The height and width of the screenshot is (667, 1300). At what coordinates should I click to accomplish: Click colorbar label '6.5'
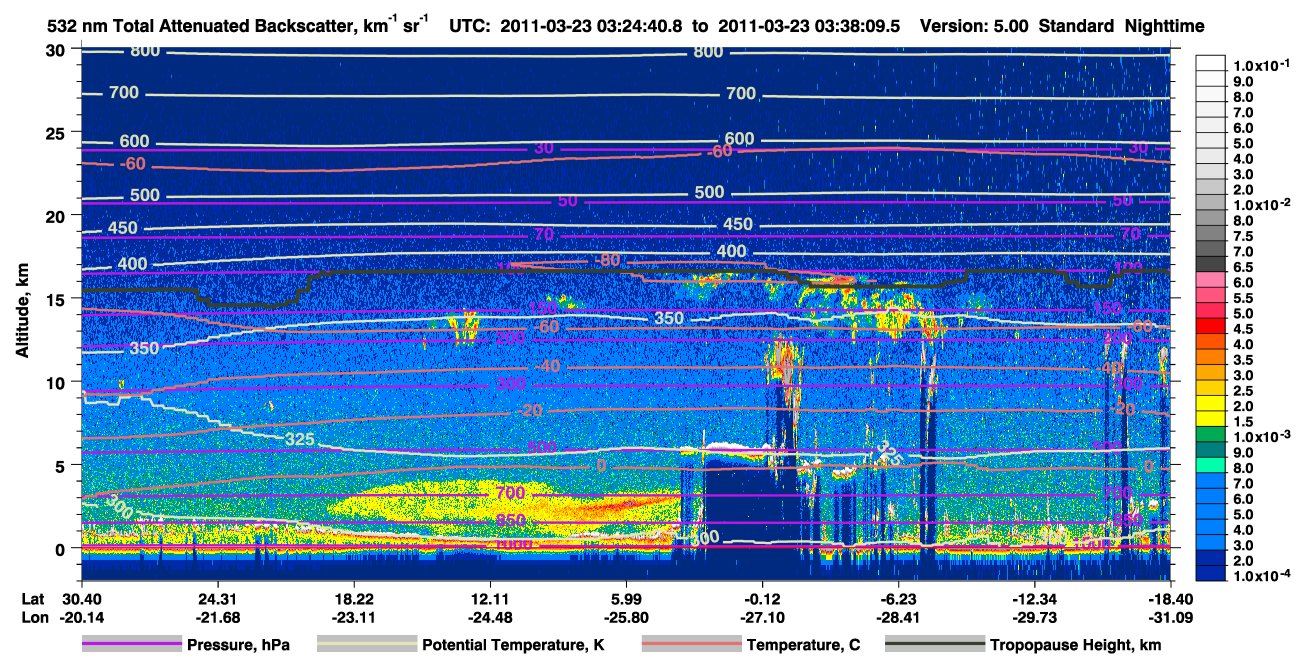(x=1243, y=267)
